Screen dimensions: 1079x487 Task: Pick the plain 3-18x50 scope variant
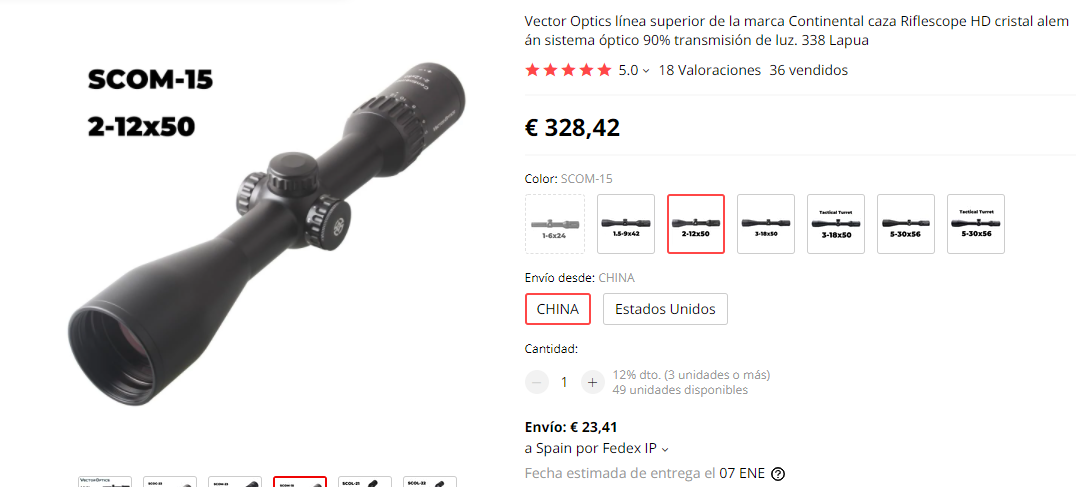click(x=766, y=224)
